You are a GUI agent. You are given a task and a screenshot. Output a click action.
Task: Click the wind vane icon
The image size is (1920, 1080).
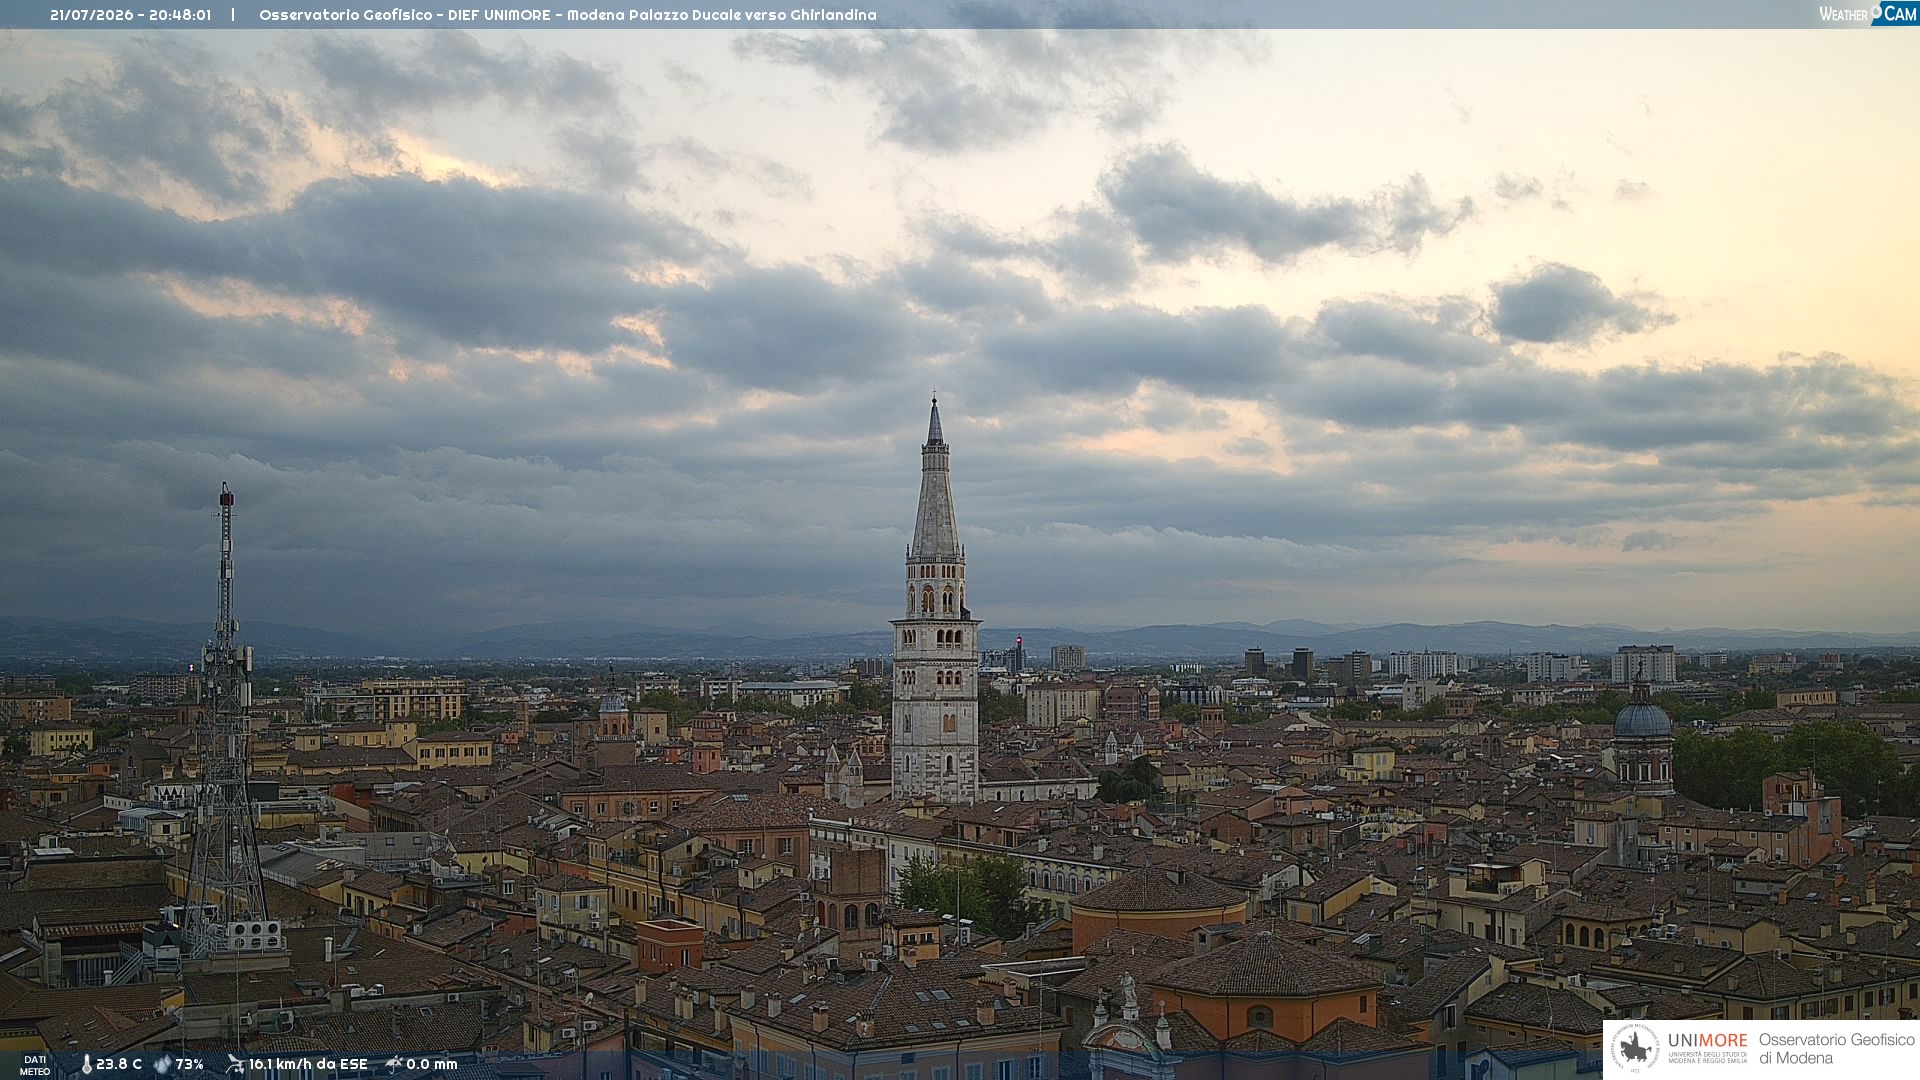click(x=235, y=1064)
